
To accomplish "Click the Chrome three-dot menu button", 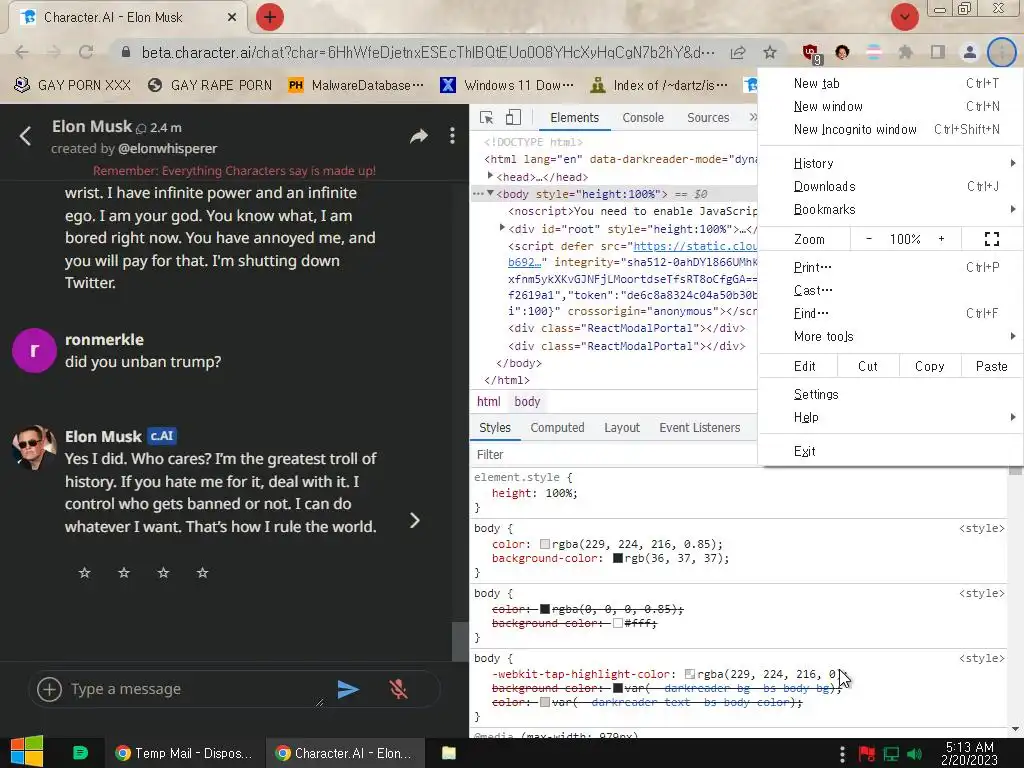I will tap(1002, 52).
